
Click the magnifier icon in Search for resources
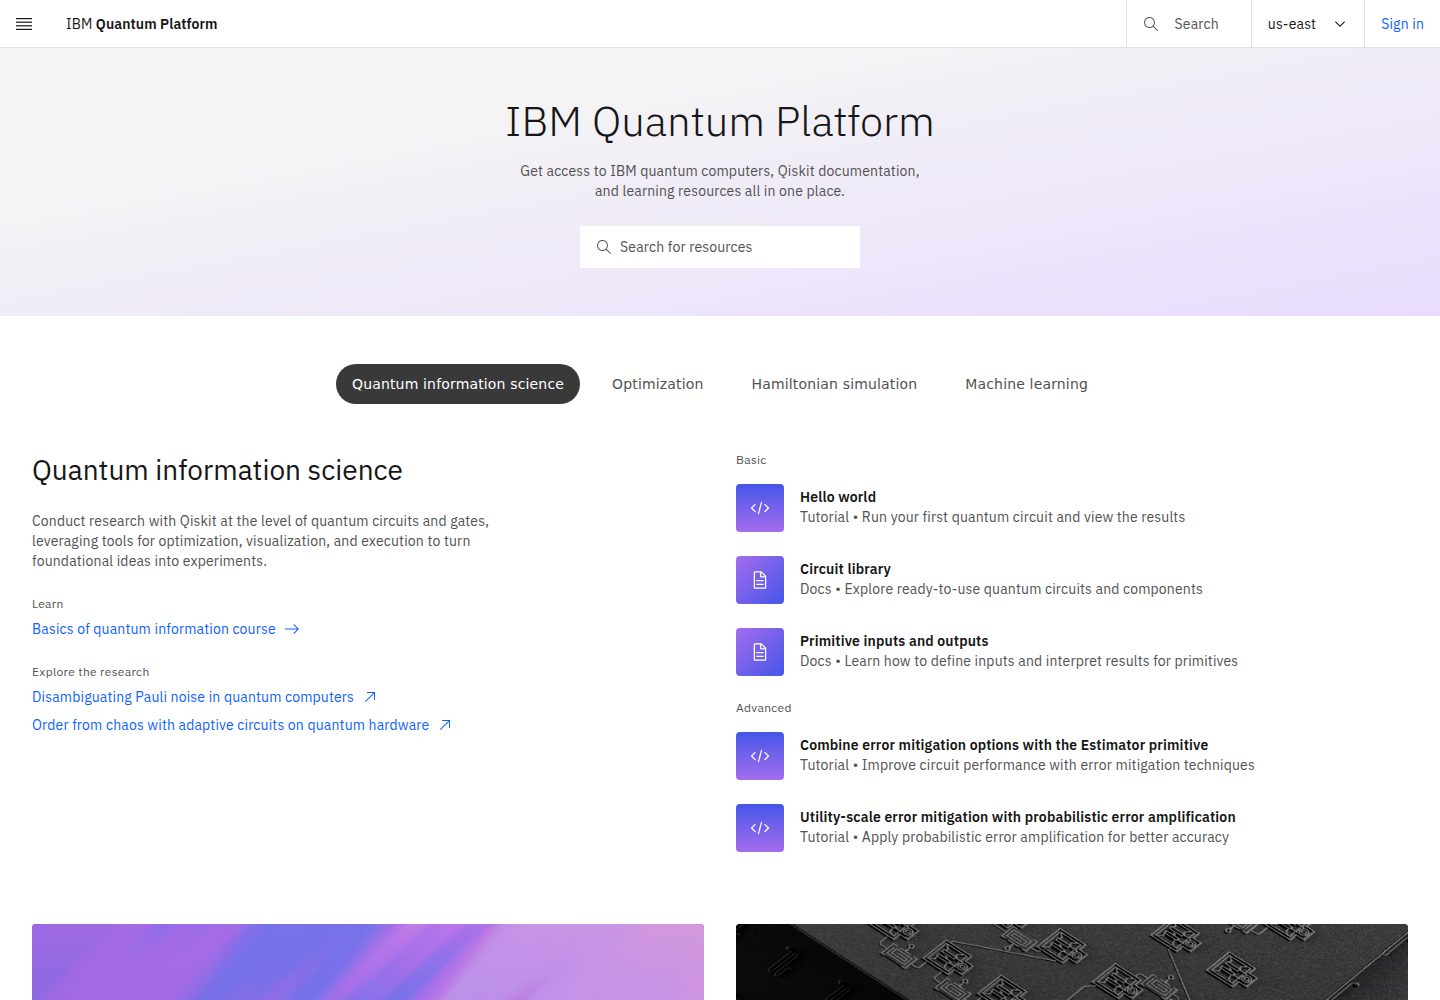(604, 247)
